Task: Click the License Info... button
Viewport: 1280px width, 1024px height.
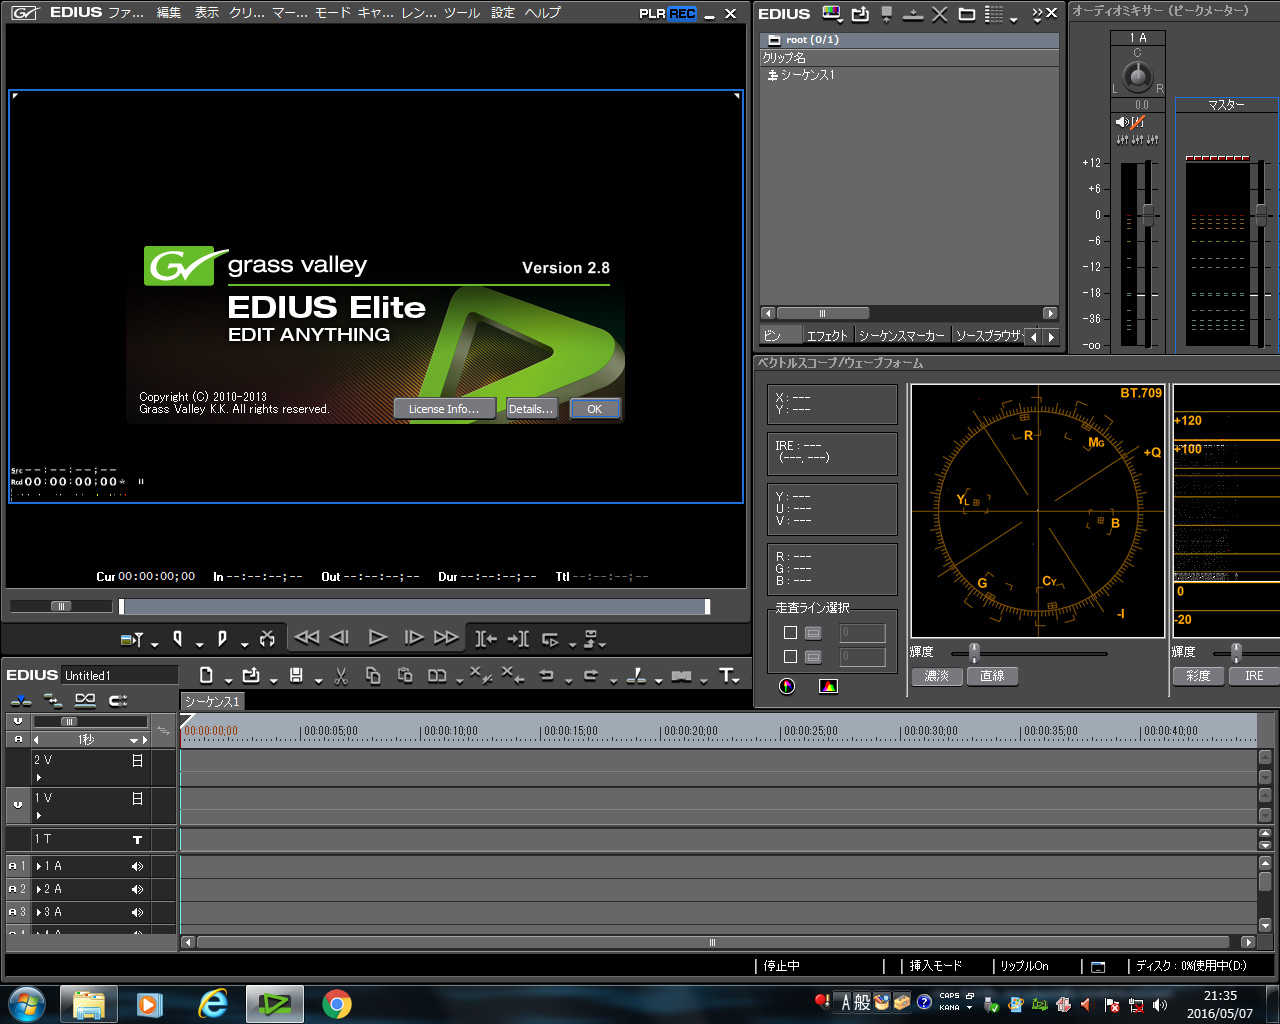Action: [444, 409]
